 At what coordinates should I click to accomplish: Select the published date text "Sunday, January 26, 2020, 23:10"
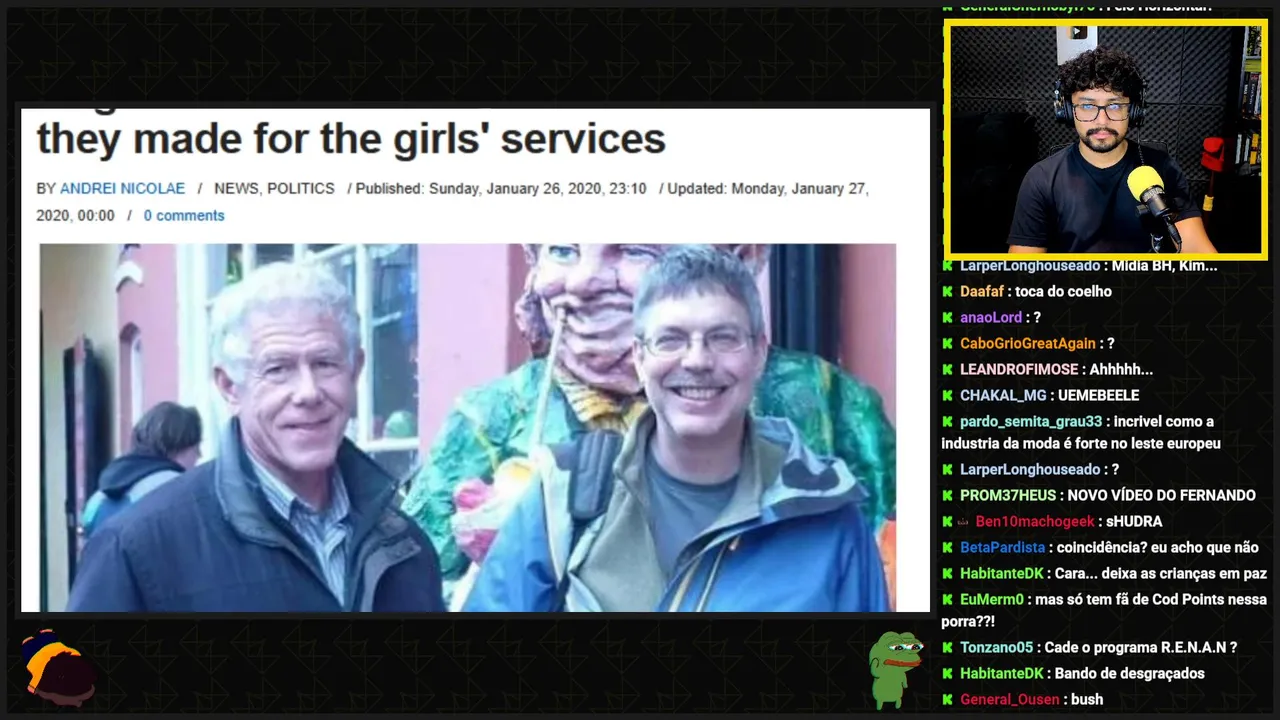point(538,188)
